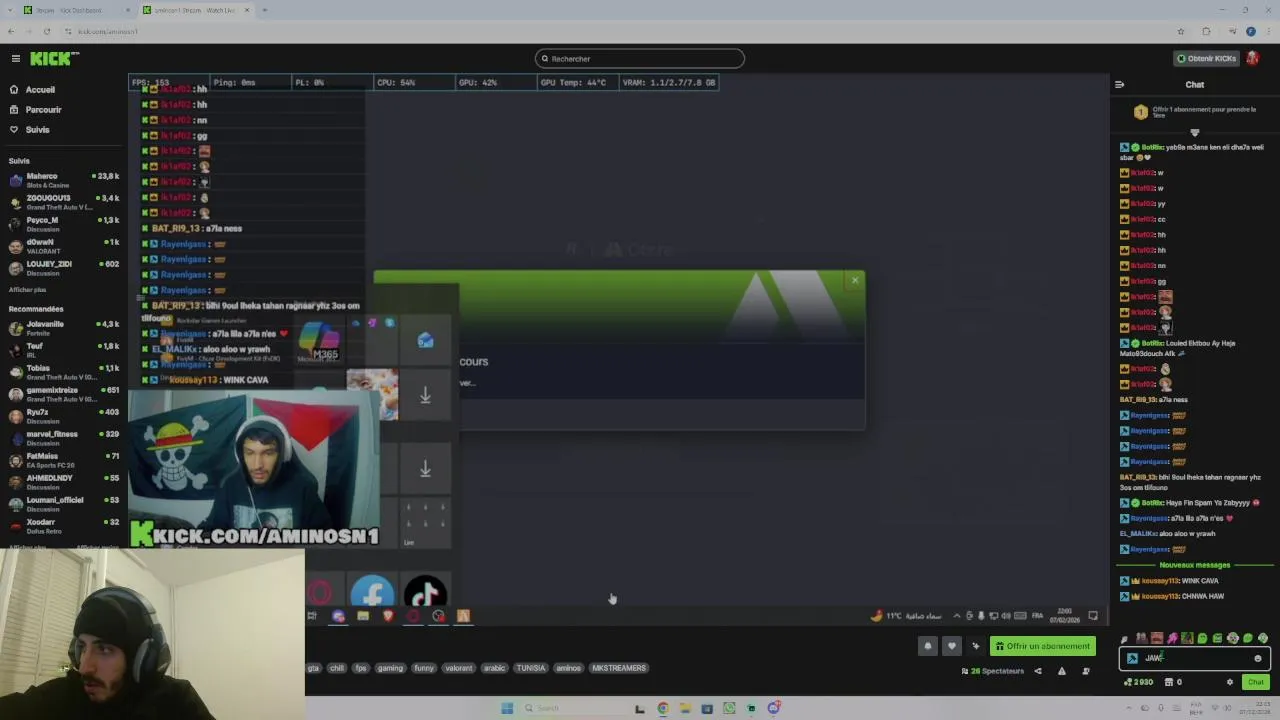
Task: Select the funny tag
Action: pos(424,668)
